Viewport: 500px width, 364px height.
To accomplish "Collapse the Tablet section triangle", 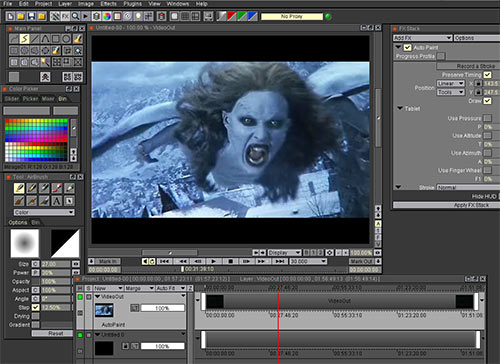I will click(x=400, y=108).
